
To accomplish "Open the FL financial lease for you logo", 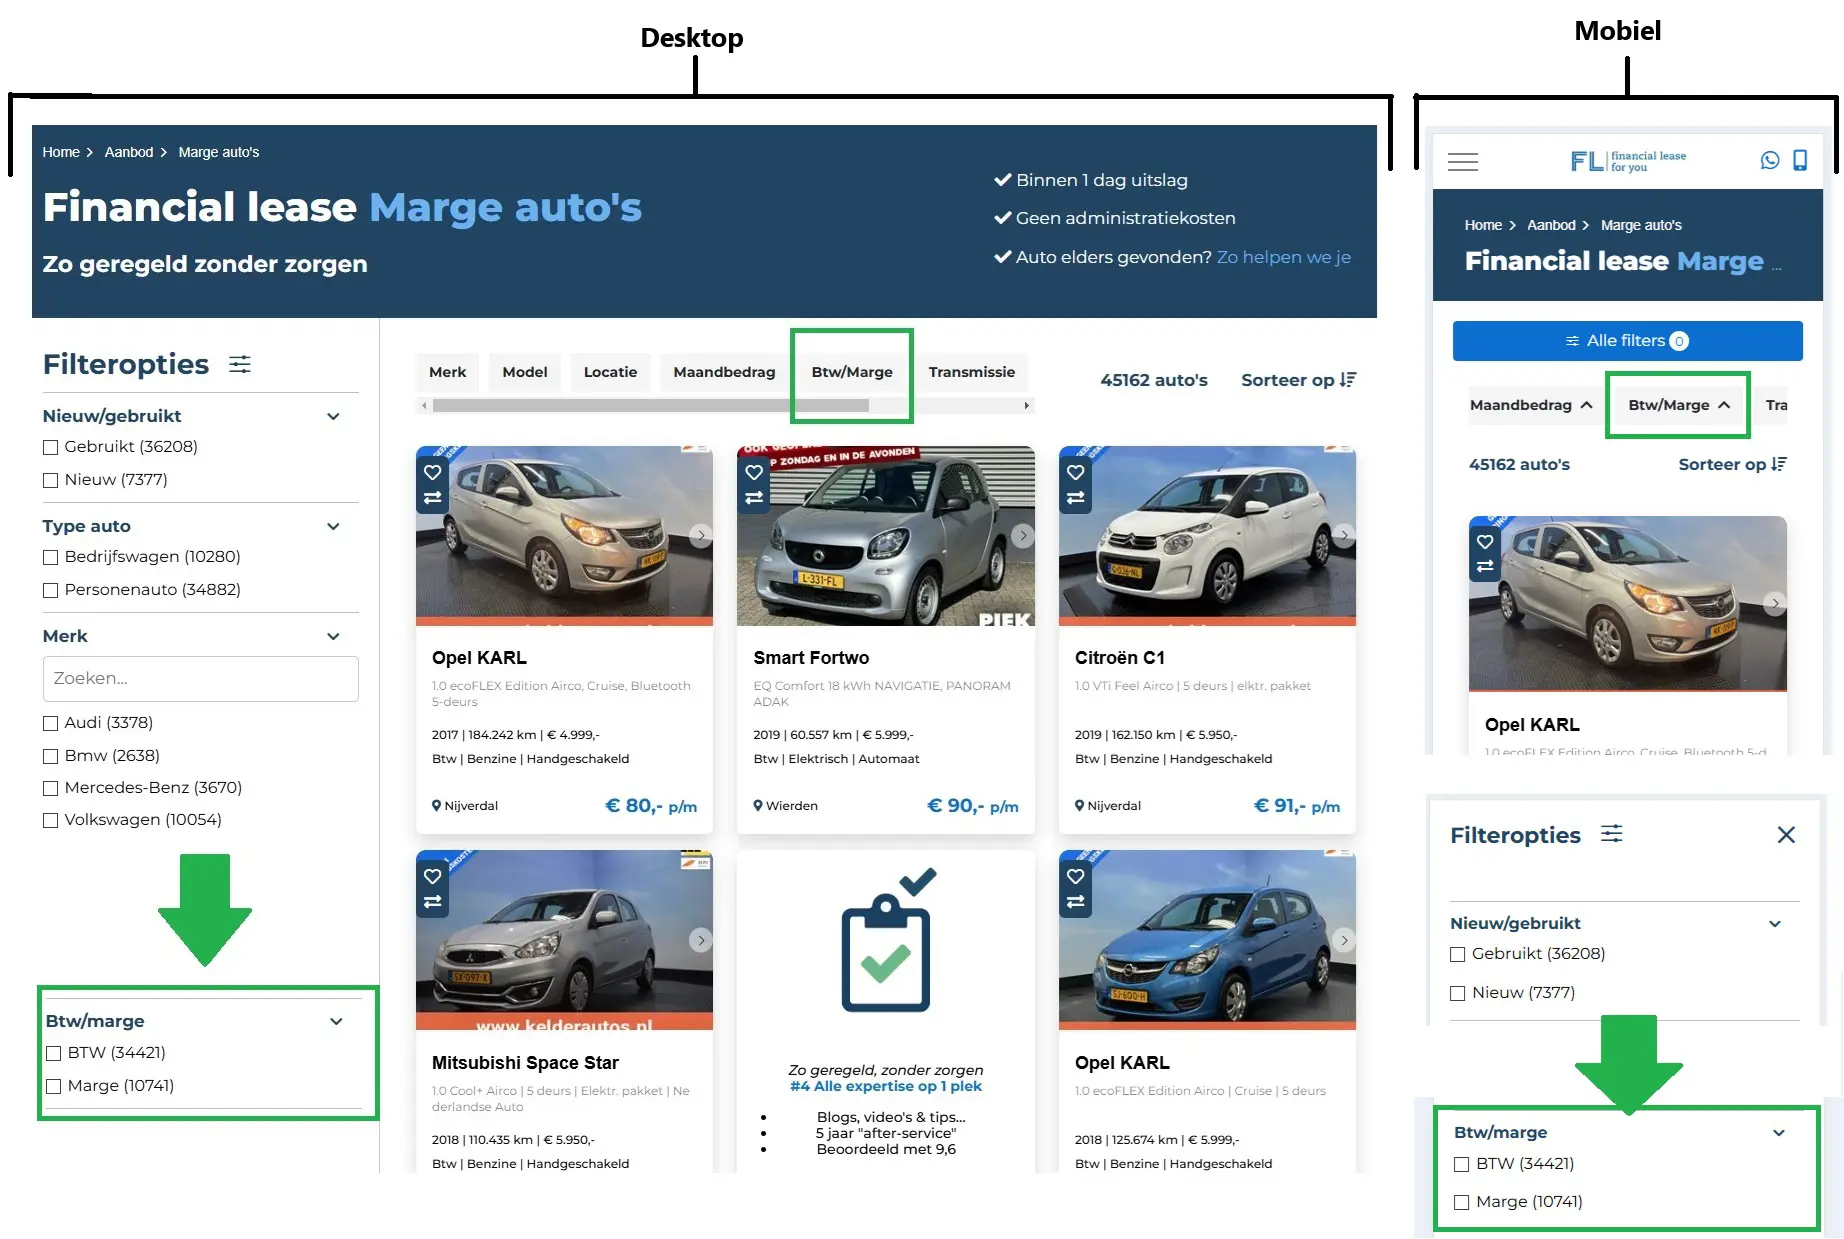I will click(1628, 161).
